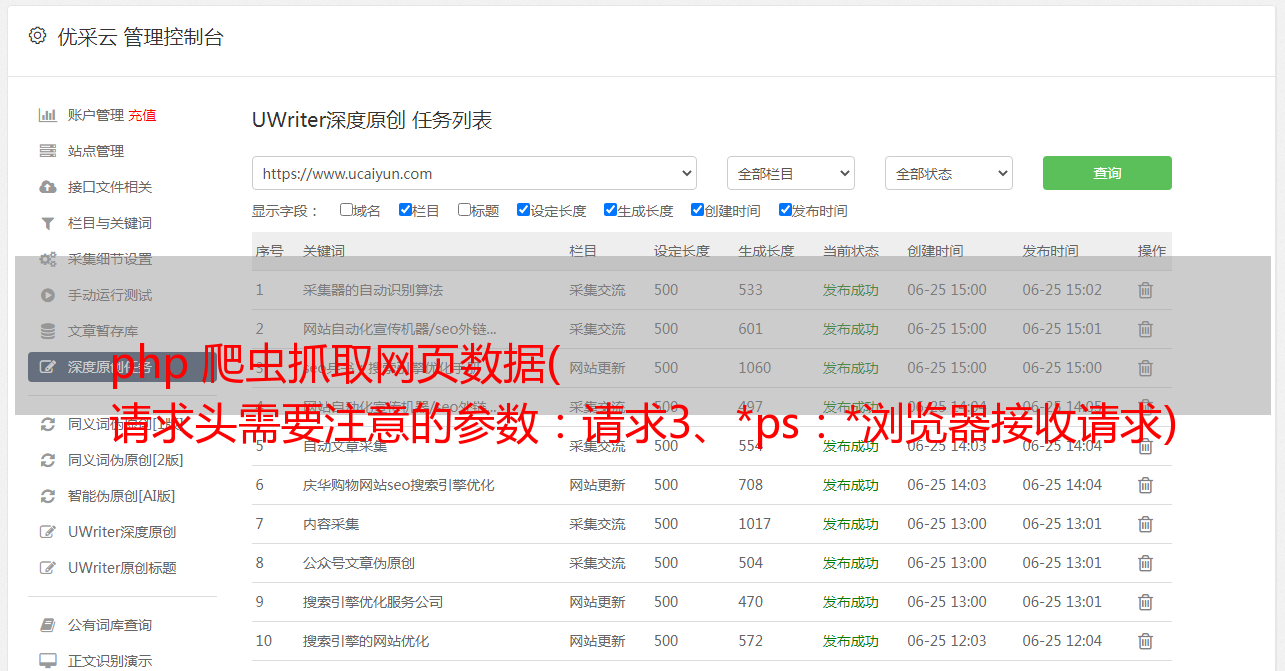Open UWriter深度原创 sidebar item
Viewport: 1285px width, 671px height.
[122, 532]
